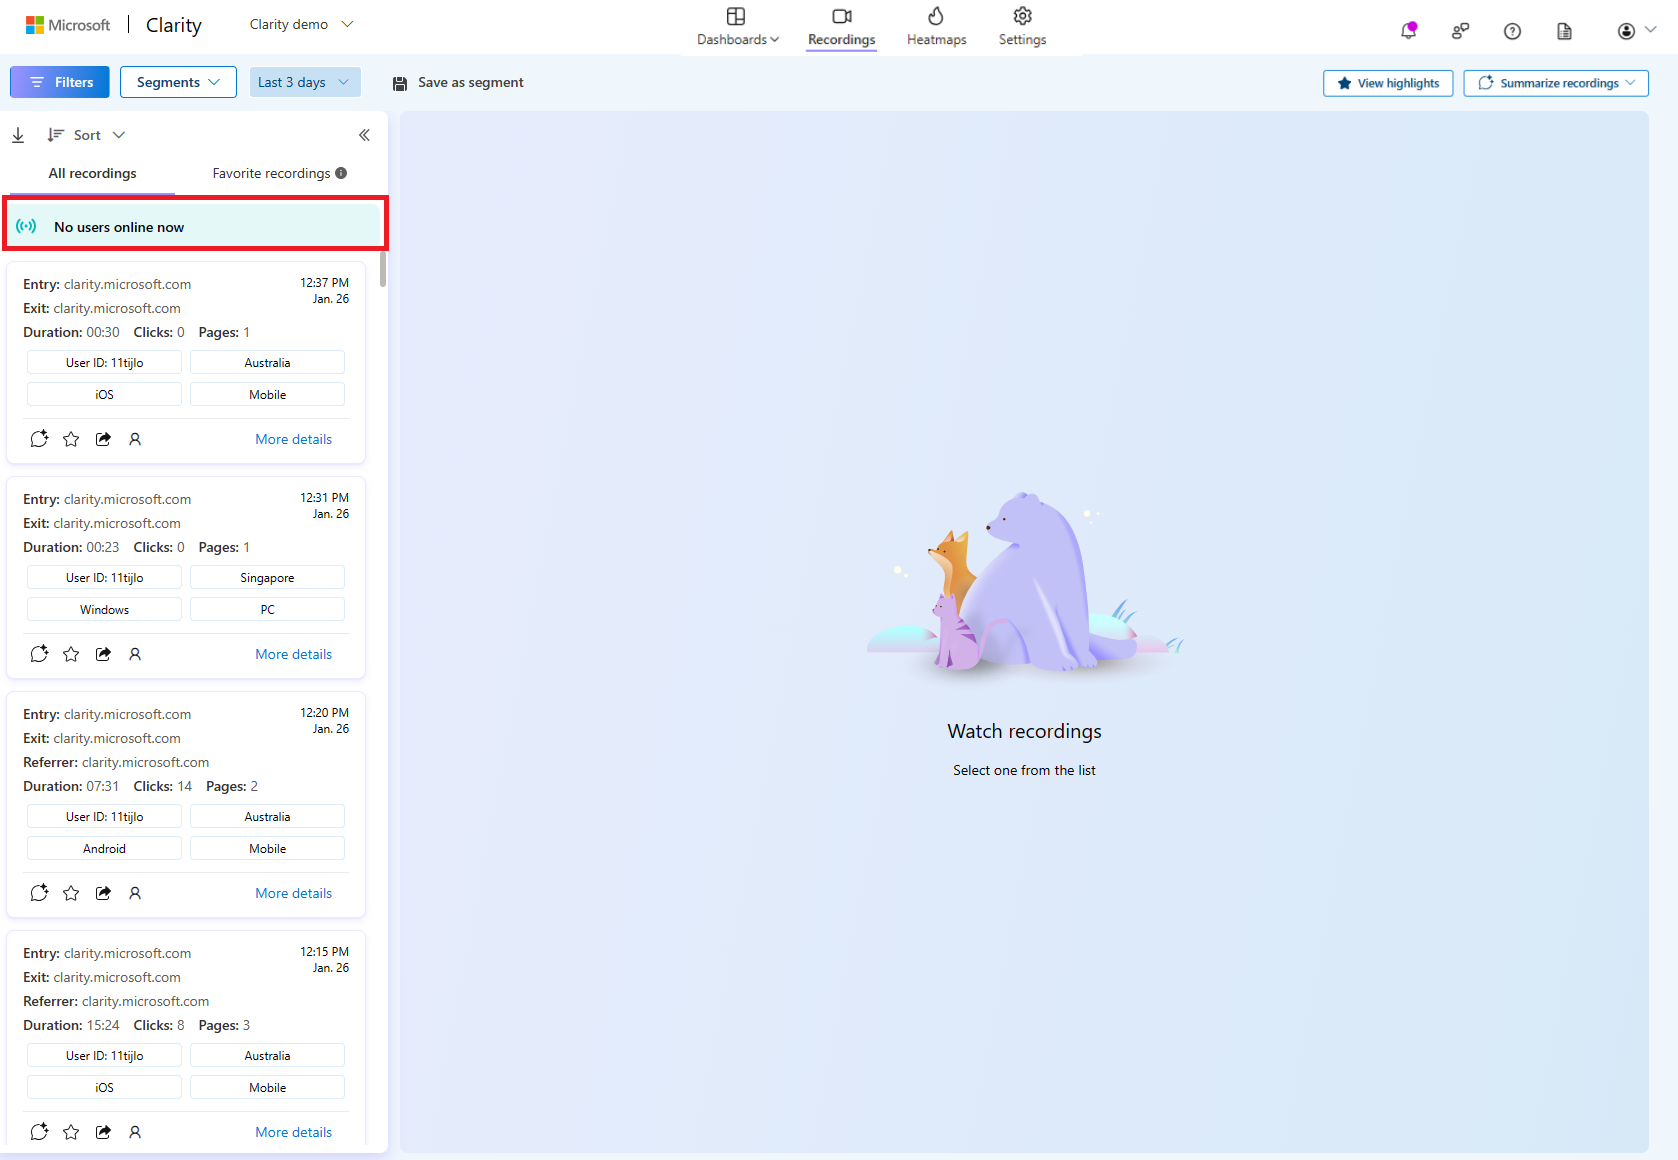Viewport: 1678px width, 1160px height.
Task: Favorite the 12:37 PM recording with star
Action: tap(71, 439)
